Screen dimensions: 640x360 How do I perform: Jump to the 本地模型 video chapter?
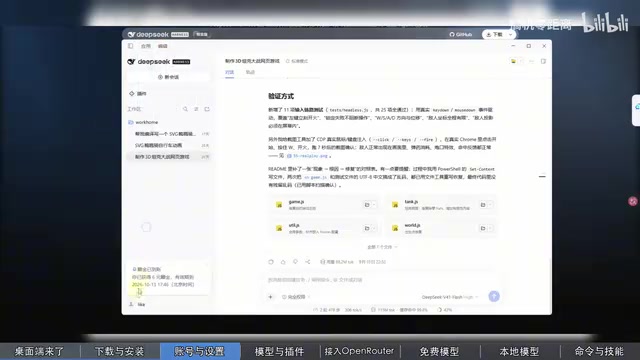click(520, 351)
